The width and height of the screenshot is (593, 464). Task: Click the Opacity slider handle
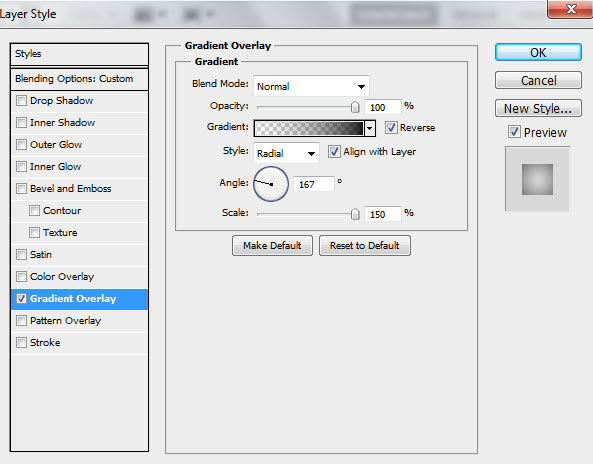coord(355,107)
